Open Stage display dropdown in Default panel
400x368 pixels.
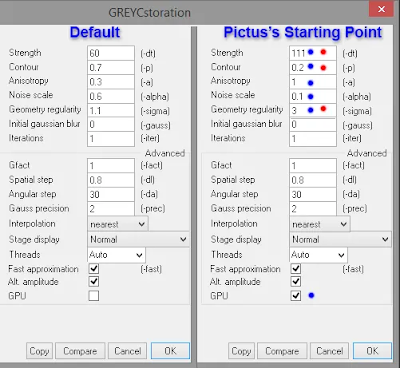[x=139, y=239]
